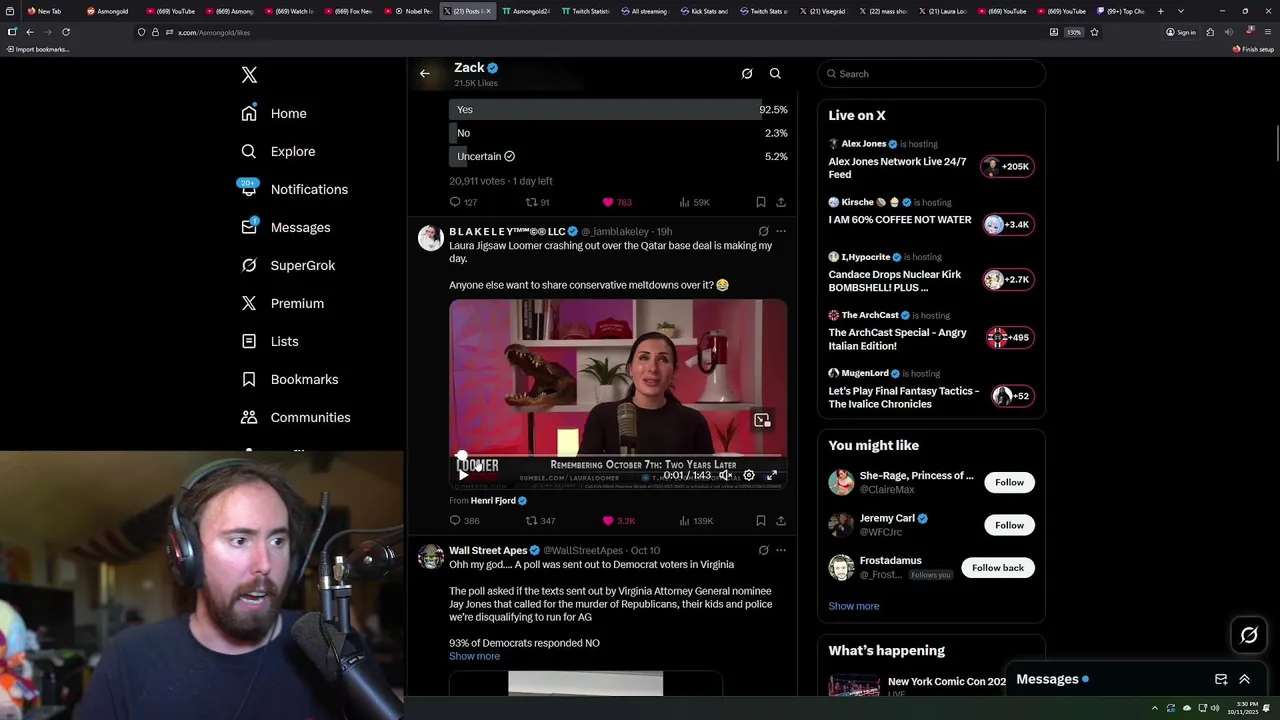Open a new browser tab with plus

coord(1160,11)
